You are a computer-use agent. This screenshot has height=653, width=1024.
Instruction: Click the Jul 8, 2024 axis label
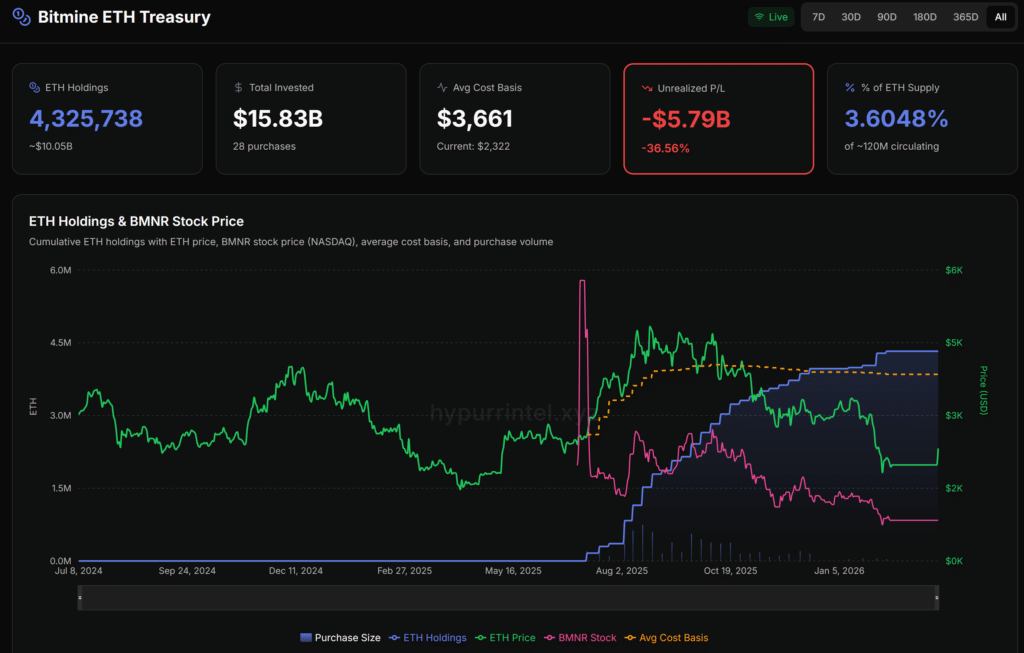coord(78,571)
